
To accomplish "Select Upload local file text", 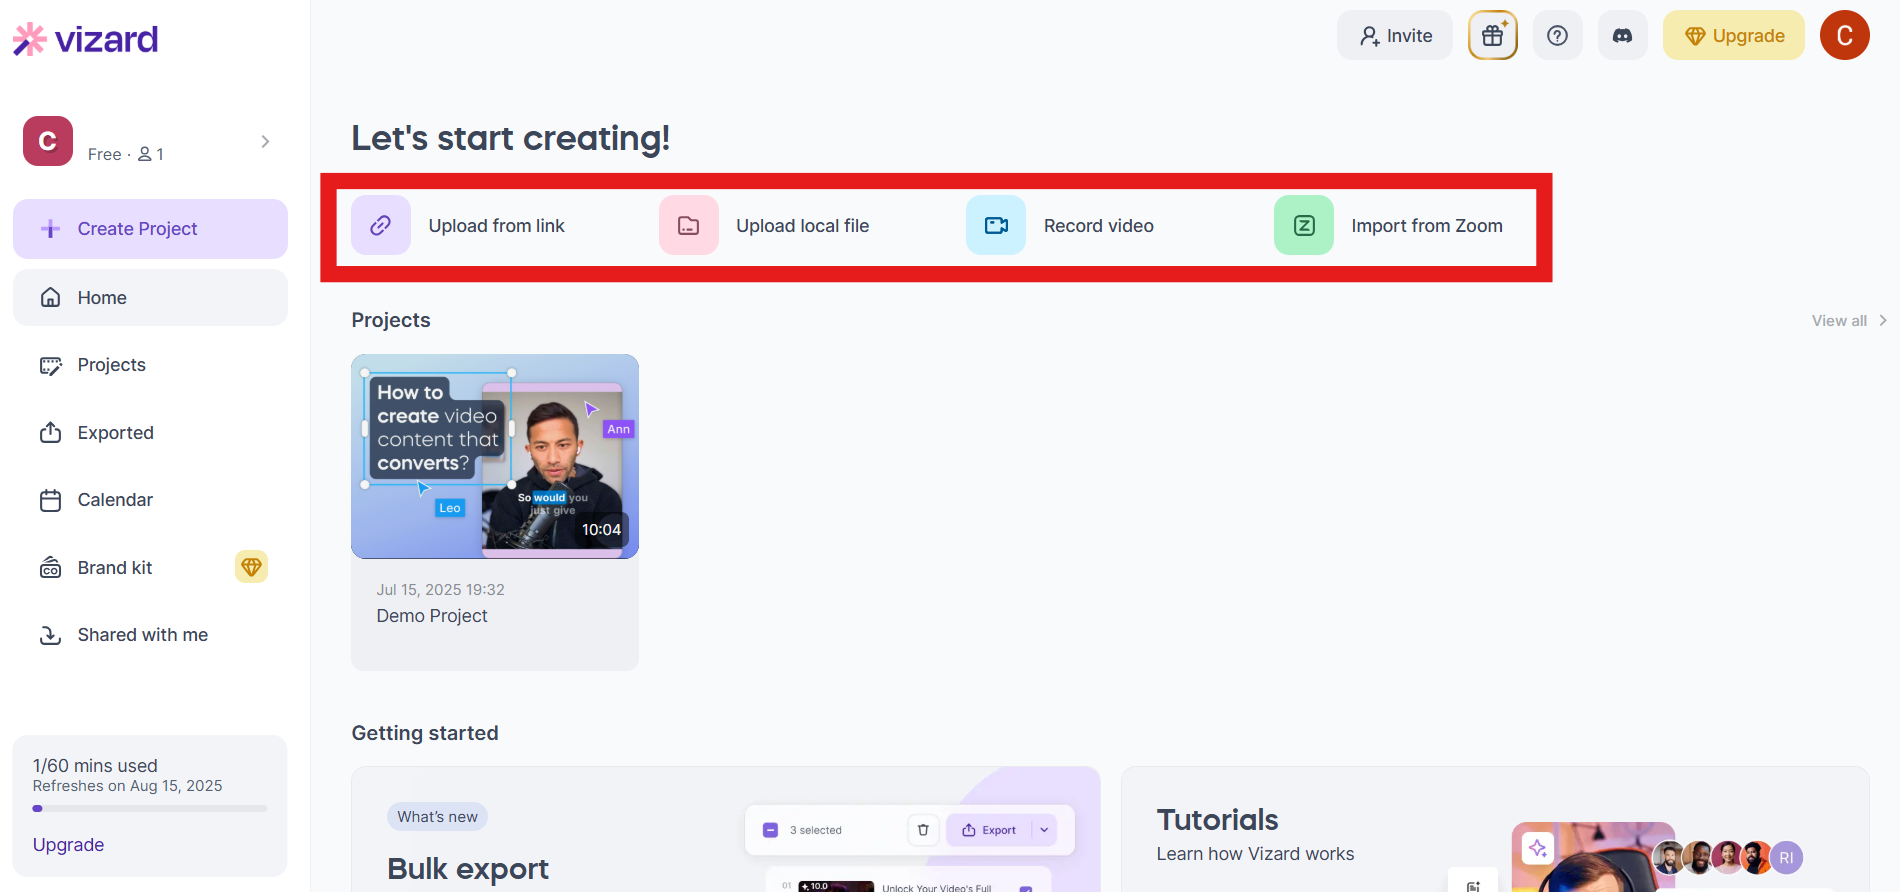I will point(803,226).
